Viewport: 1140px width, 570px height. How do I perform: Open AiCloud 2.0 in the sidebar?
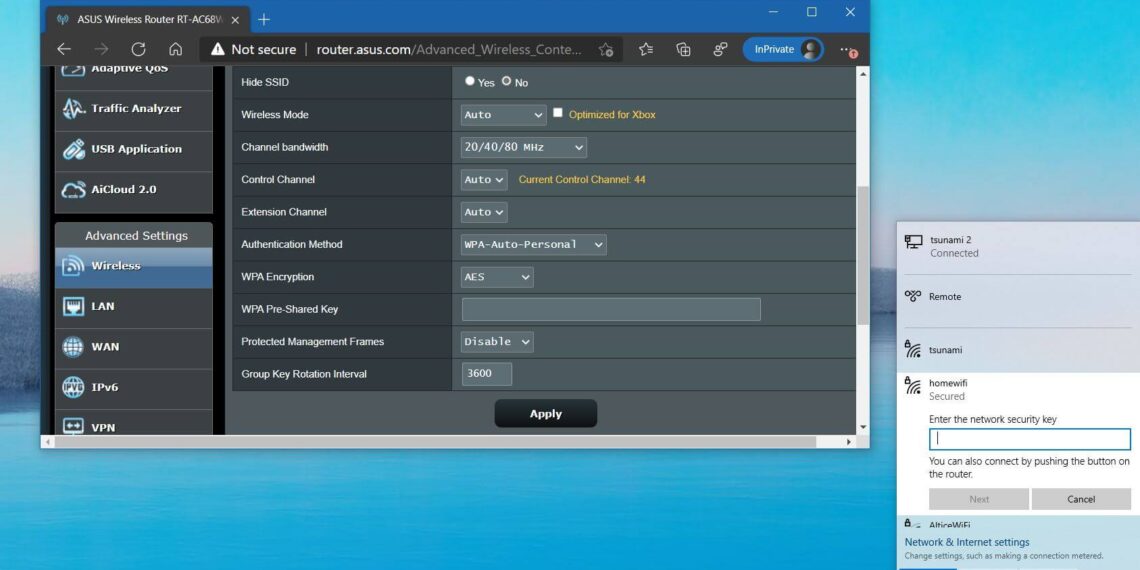(x=134, y=189)
